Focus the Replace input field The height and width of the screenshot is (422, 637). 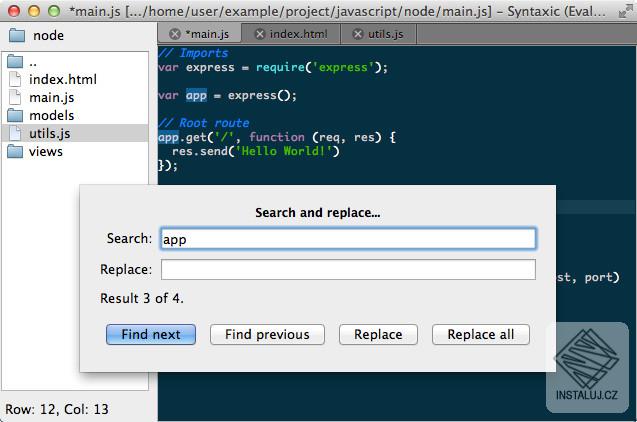tap(348, 270)
